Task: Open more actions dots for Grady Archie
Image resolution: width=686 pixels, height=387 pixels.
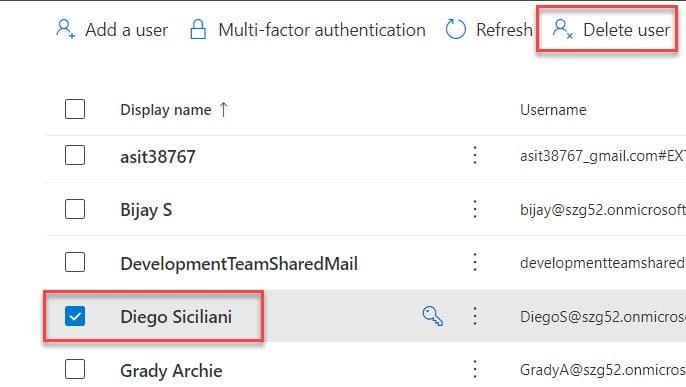Action: pos(475,370)
